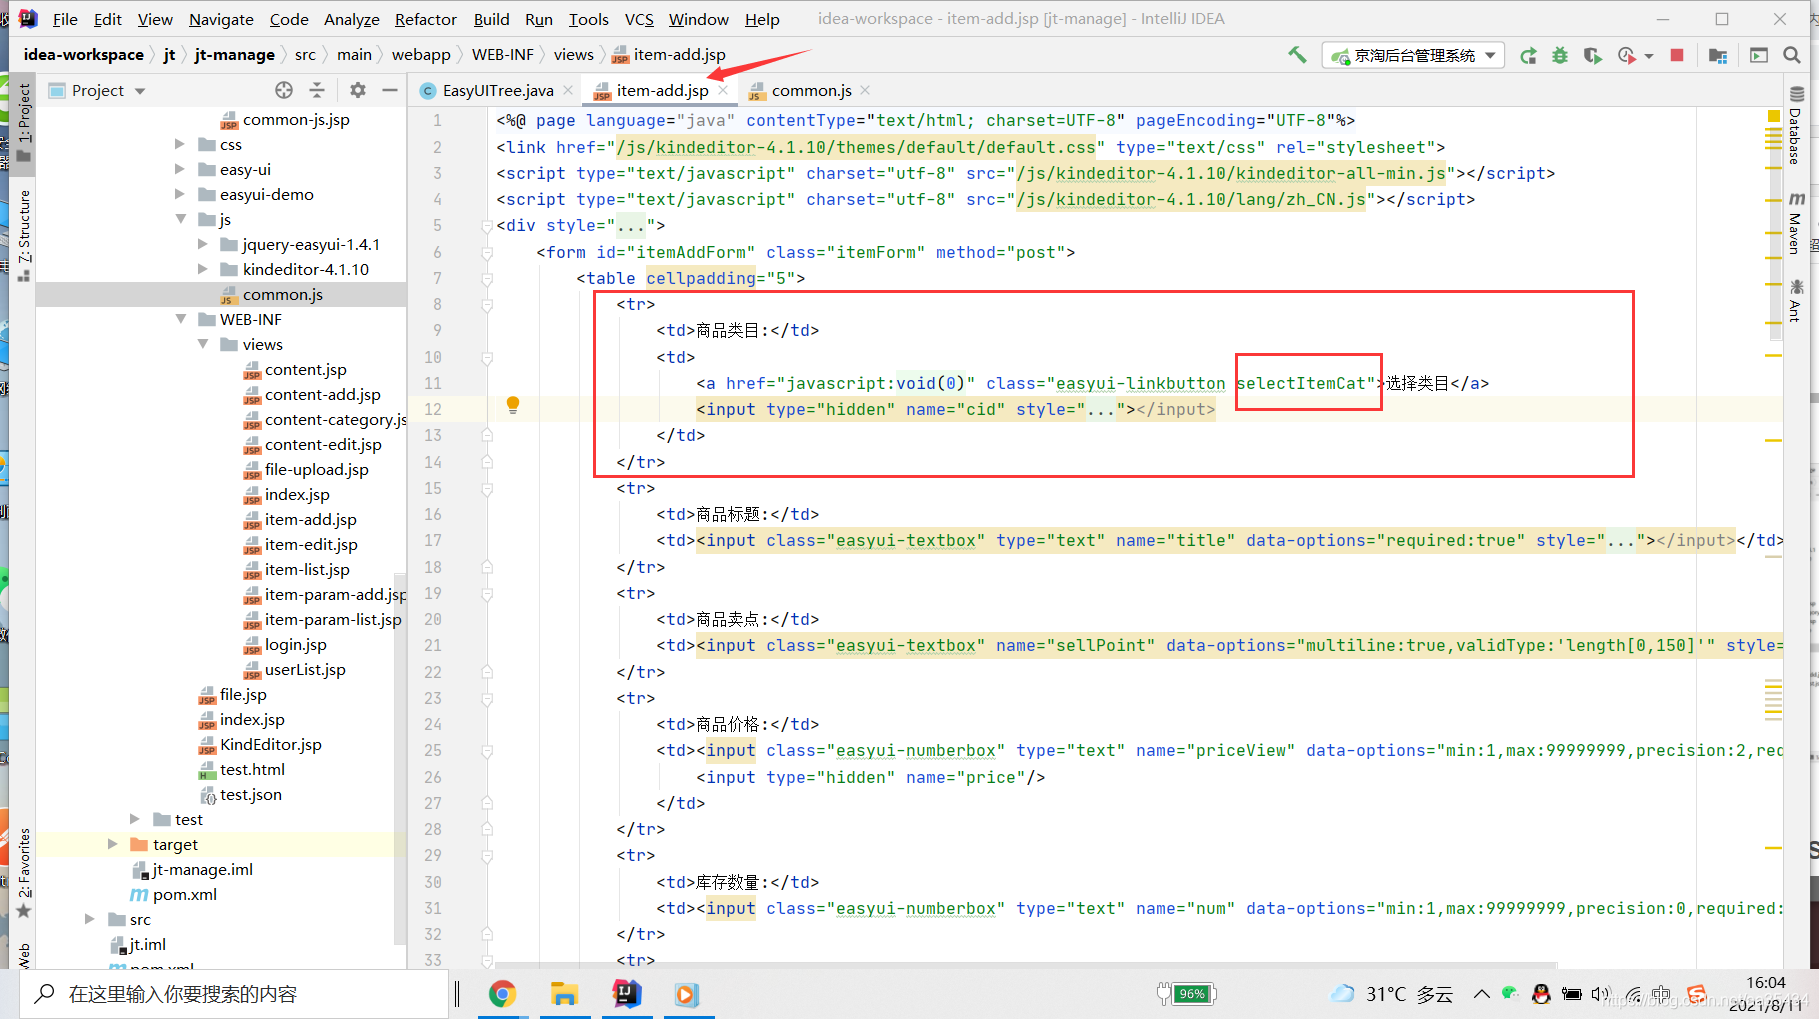This screenshot has width=1819, height=1019.
Task: Open Project panel settings gear
Action: pos(357,90)
